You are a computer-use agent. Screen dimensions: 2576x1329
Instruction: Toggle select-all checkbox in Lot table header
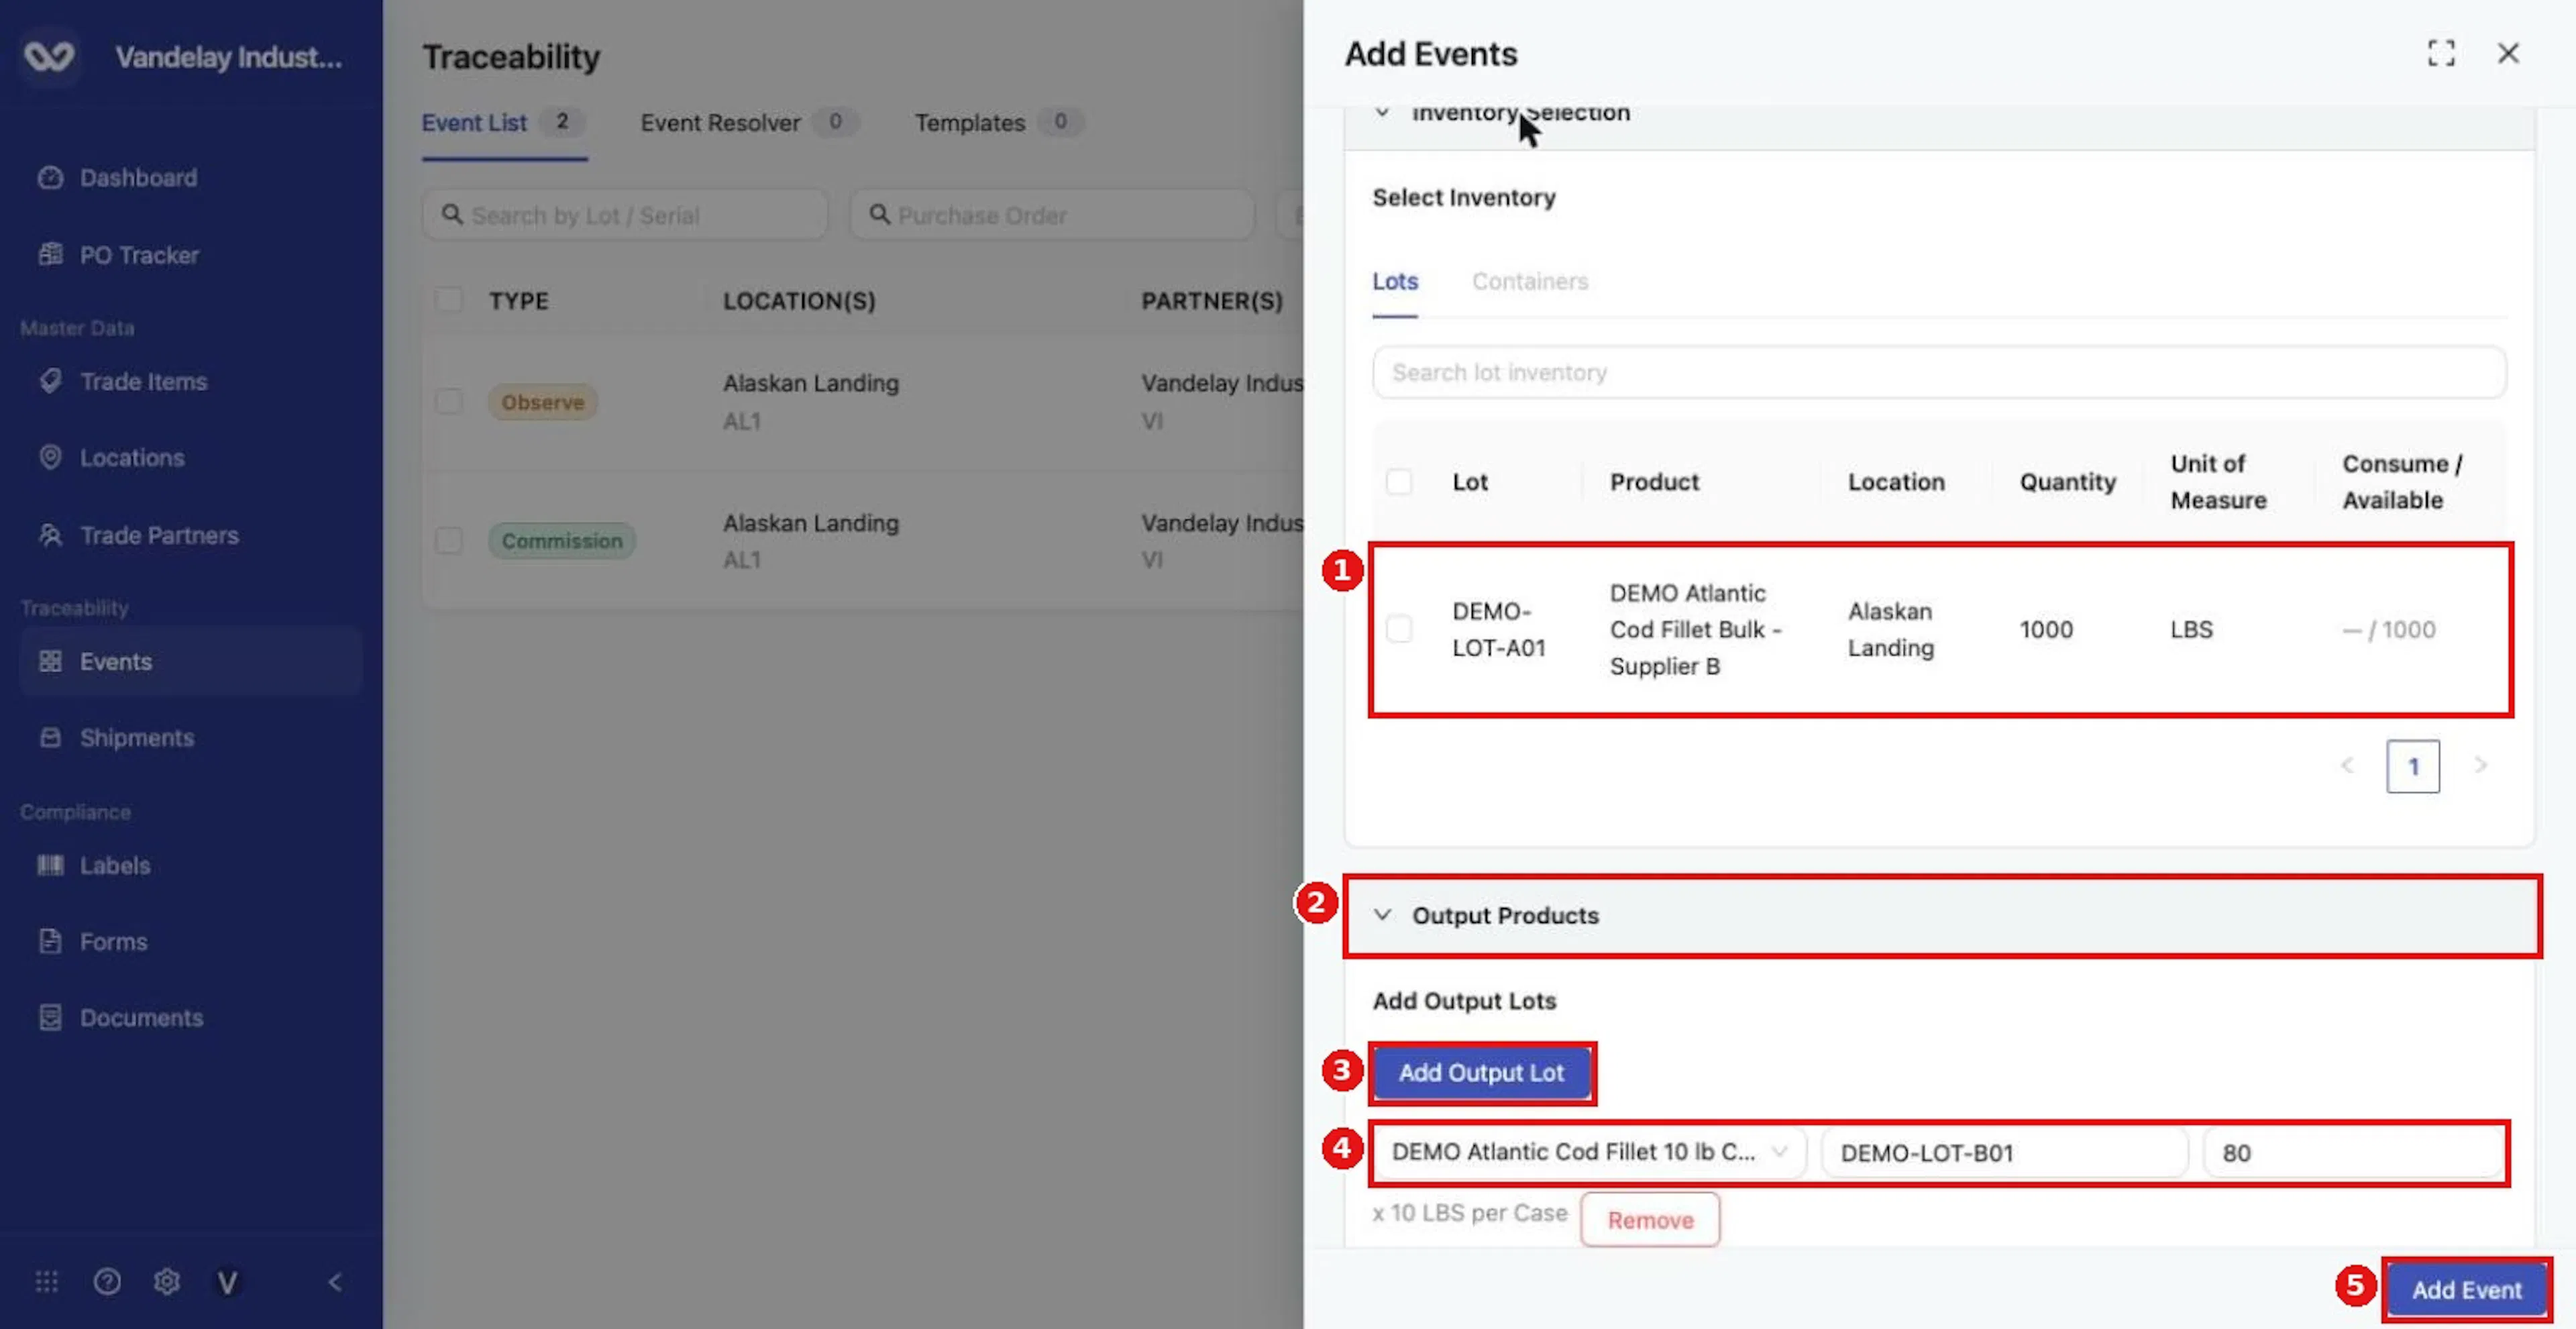[1399, 482]
